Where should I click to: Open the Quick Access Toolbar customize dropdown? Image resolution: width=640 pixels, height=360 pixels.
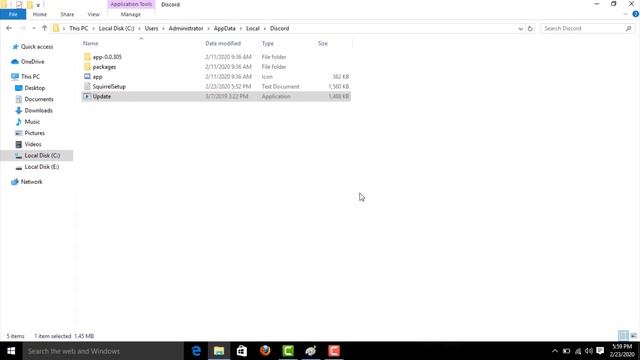click(38, 5)
